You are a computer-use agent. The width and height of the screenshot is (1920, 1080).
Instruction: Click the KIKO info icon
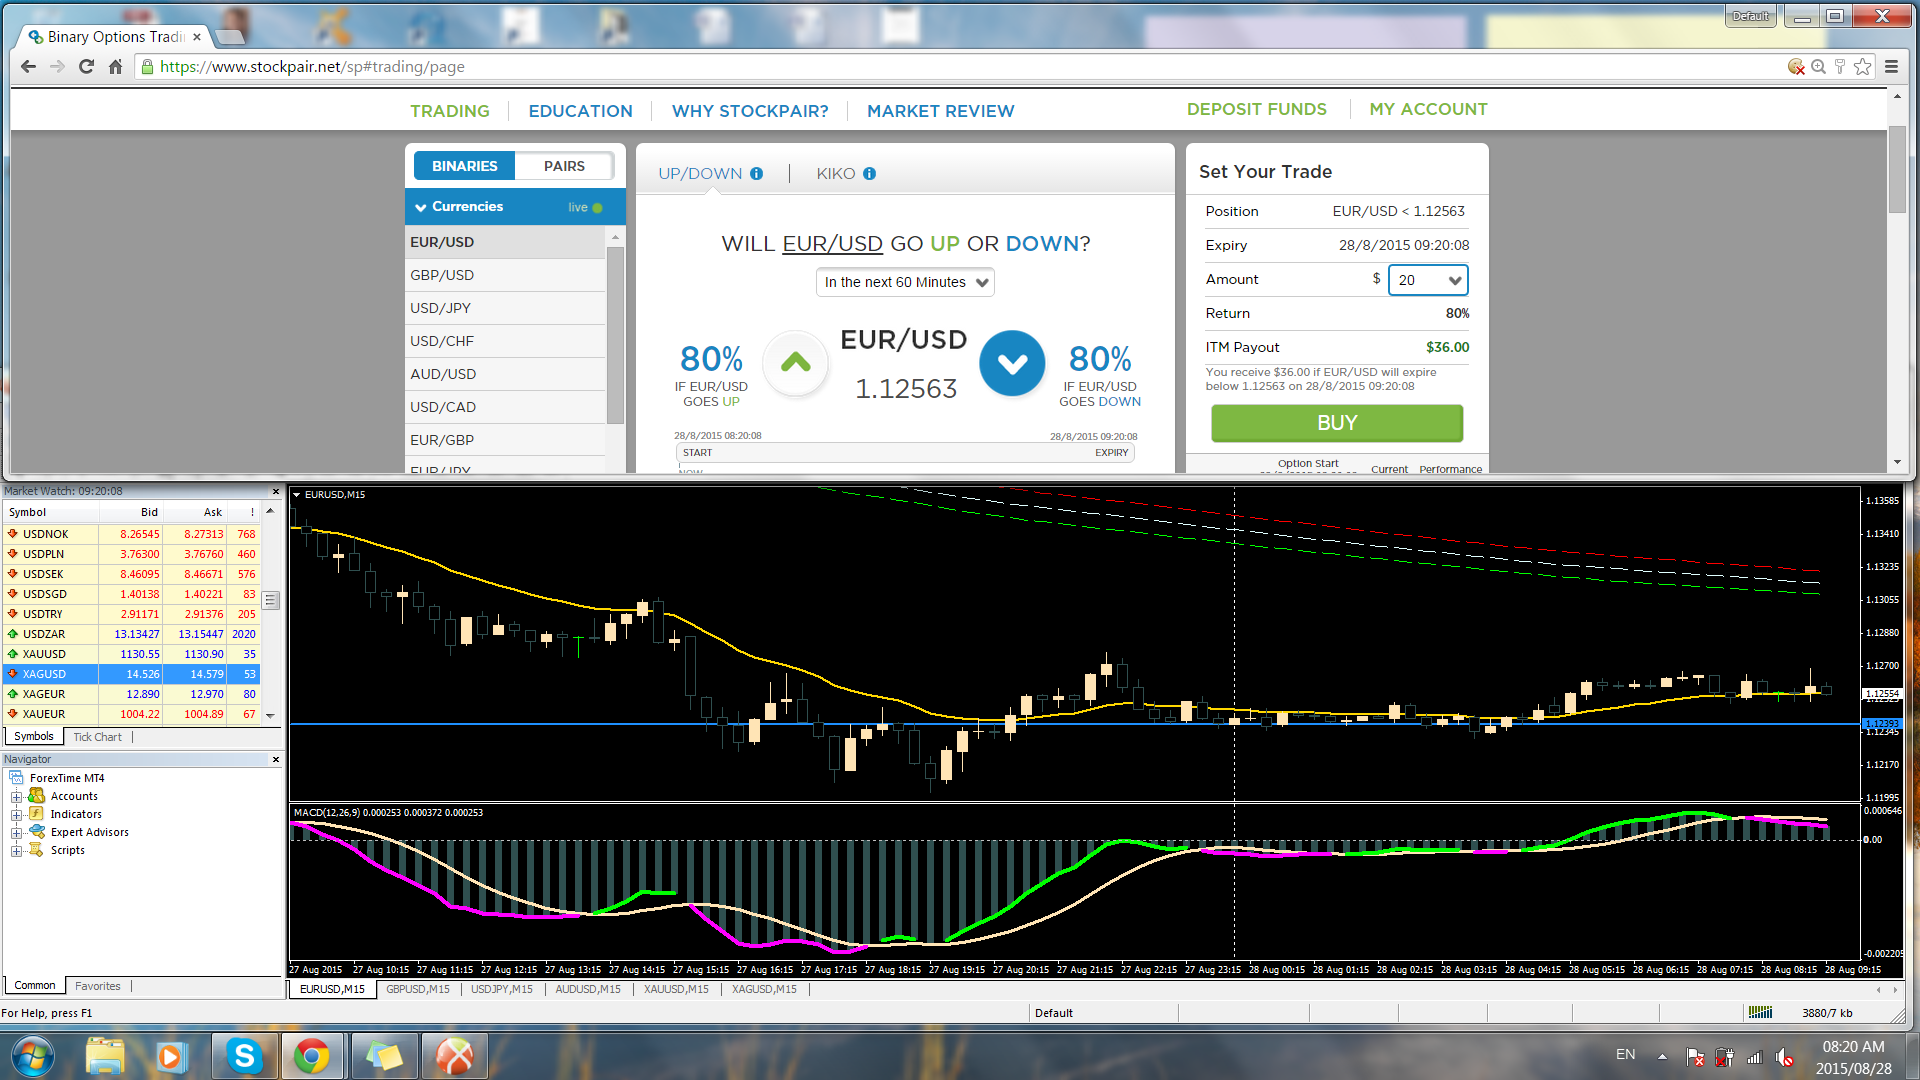coord(869,174)
